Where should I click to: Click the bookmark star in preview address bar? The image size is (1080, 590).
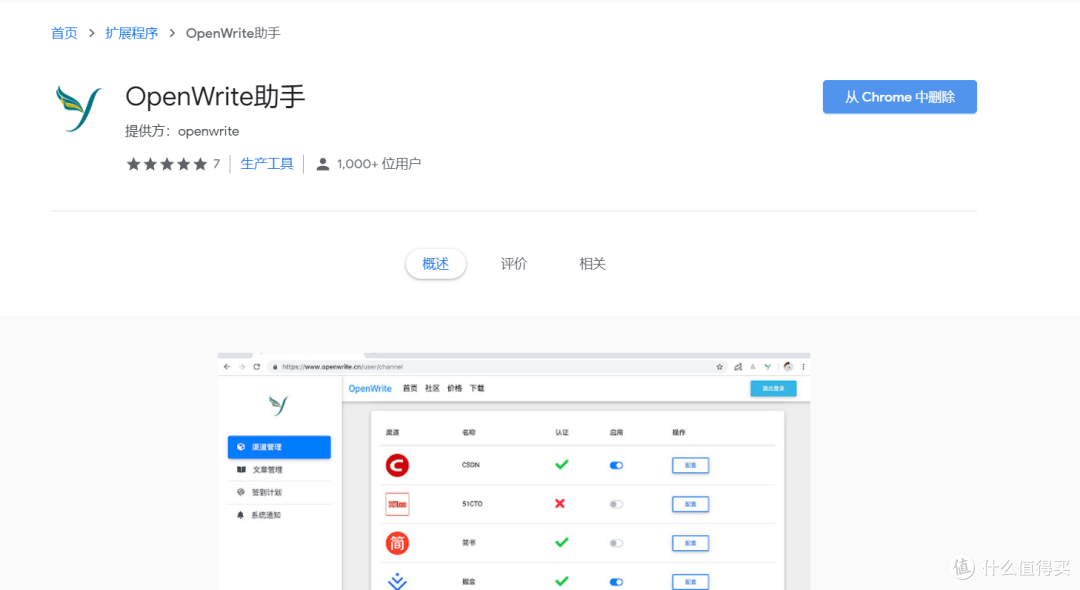tap(720, 367)
